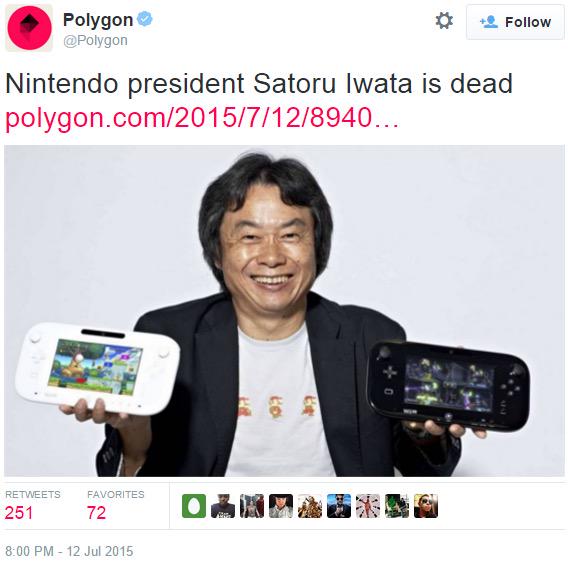
Task: Open the Polygon display name
Action: pyautogui.click(x=98, y=20)
